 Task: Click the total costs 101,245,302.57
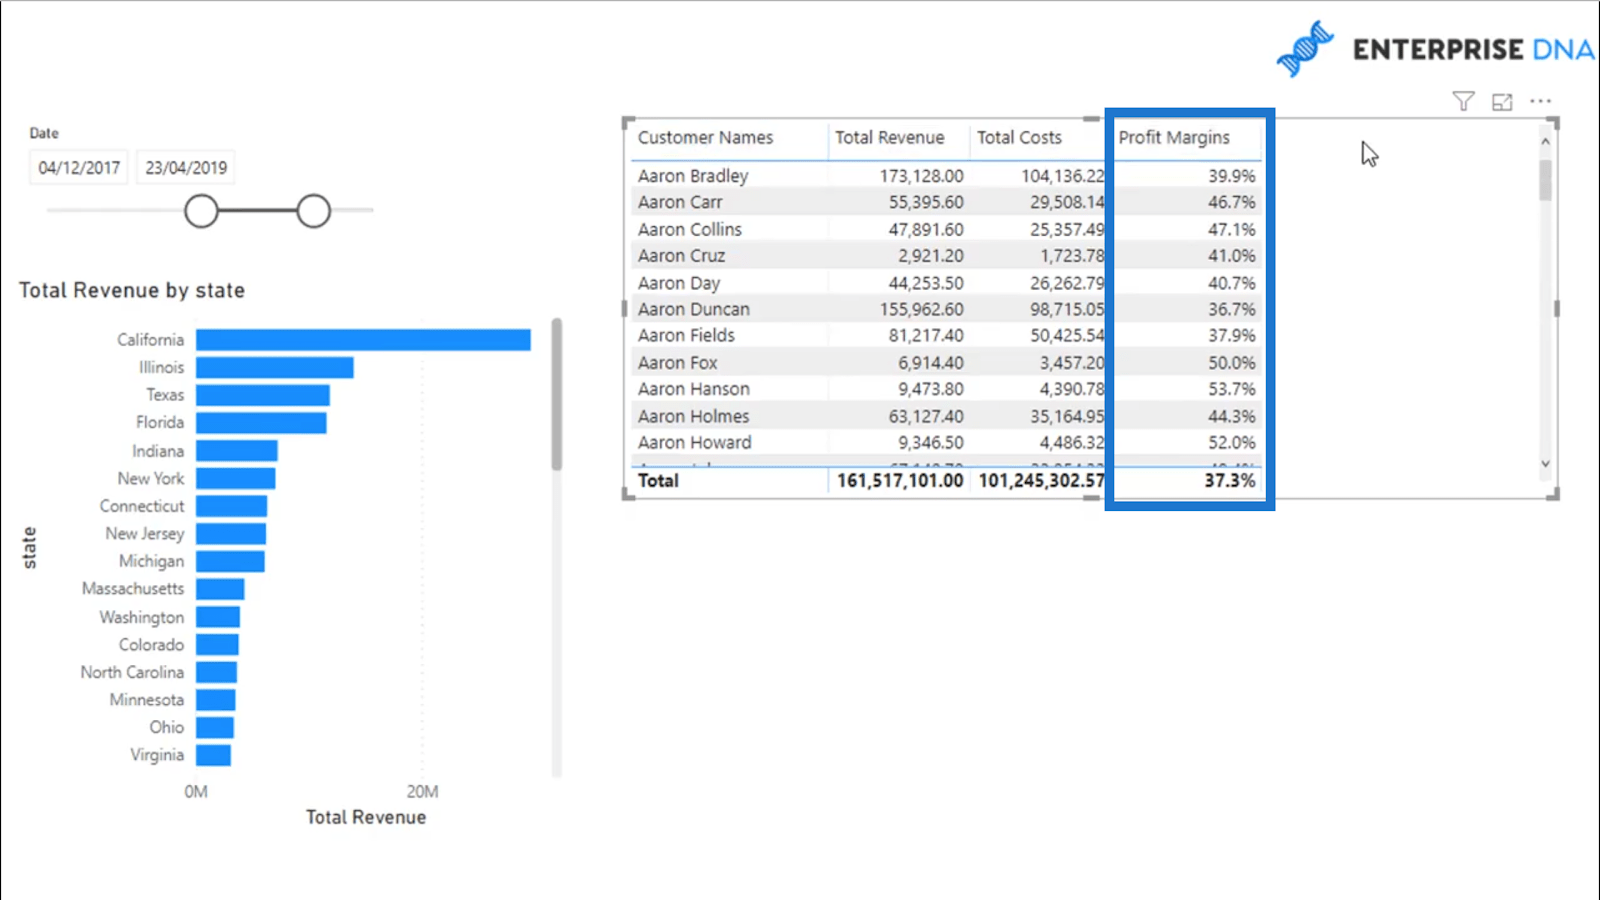click(x=1042, y=481)
